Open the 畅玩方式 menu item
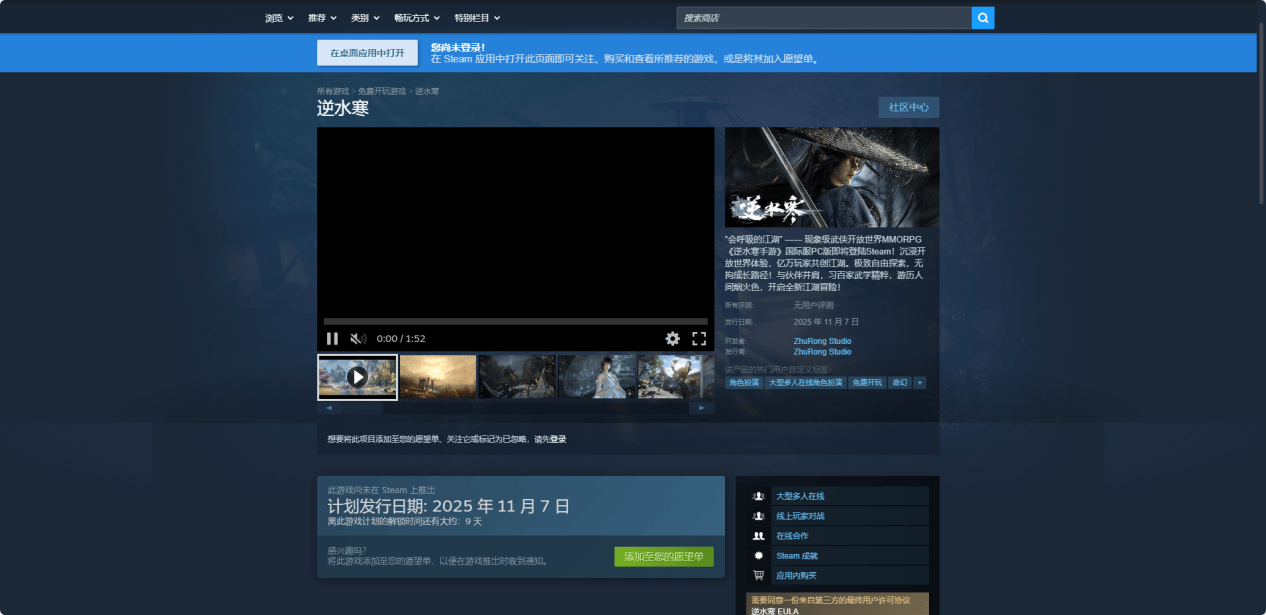 [416, 18]
